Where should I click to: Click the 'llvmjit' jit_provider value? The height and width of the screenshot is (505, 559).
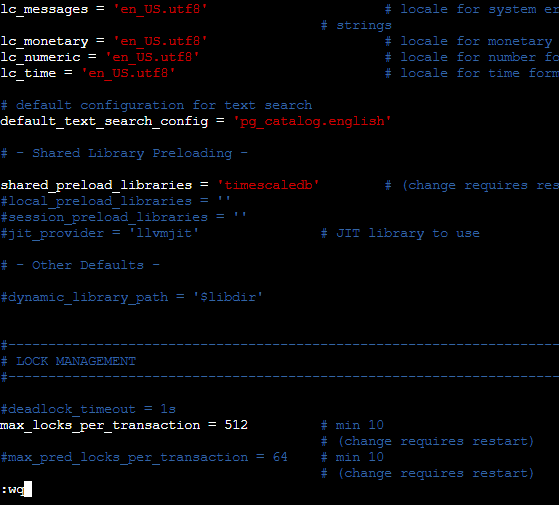click(x=164, y=233)
